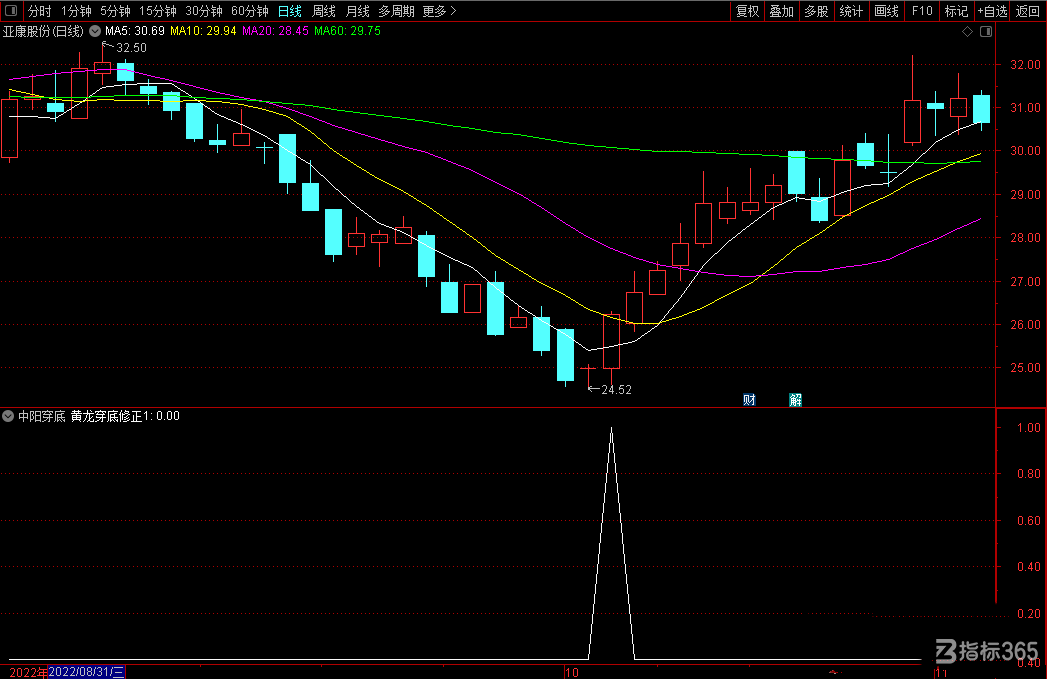Switch to 周线 weekly chart
1047x679 pixels.
324,11
